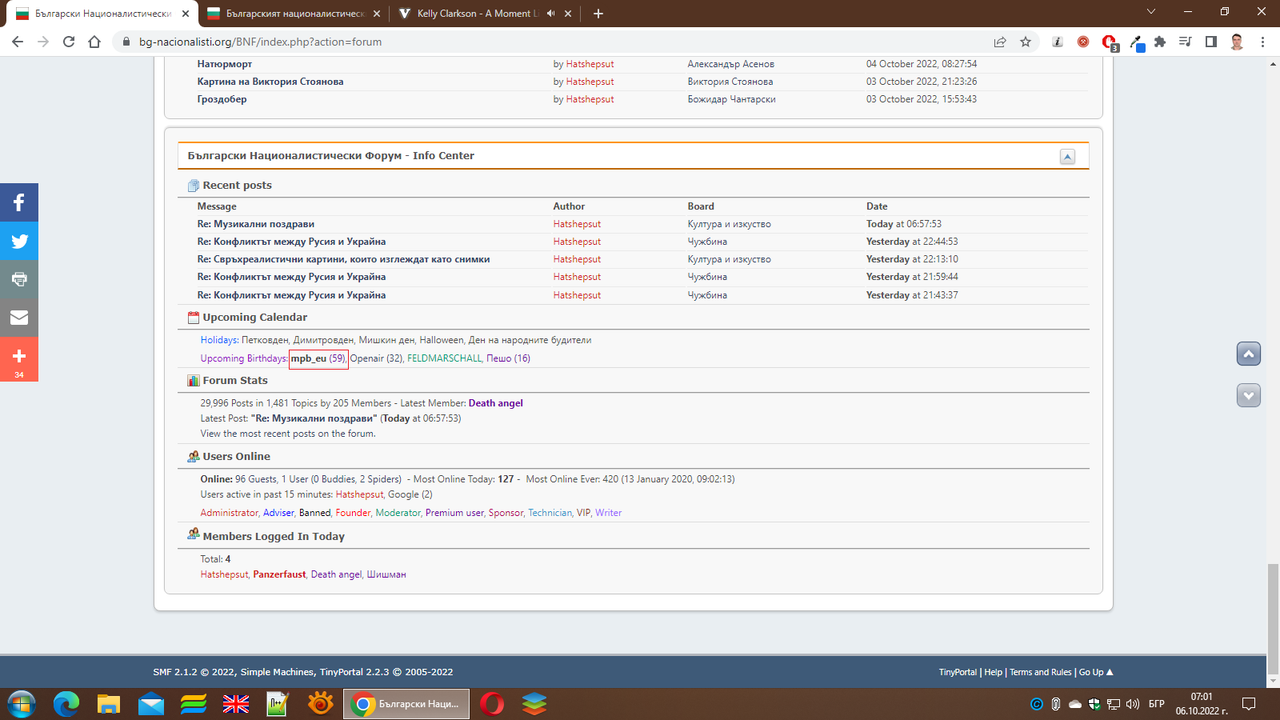Open Култура и изкуство board for first post
Screen dimensions: 1280x720
click(x=729, y=224)
